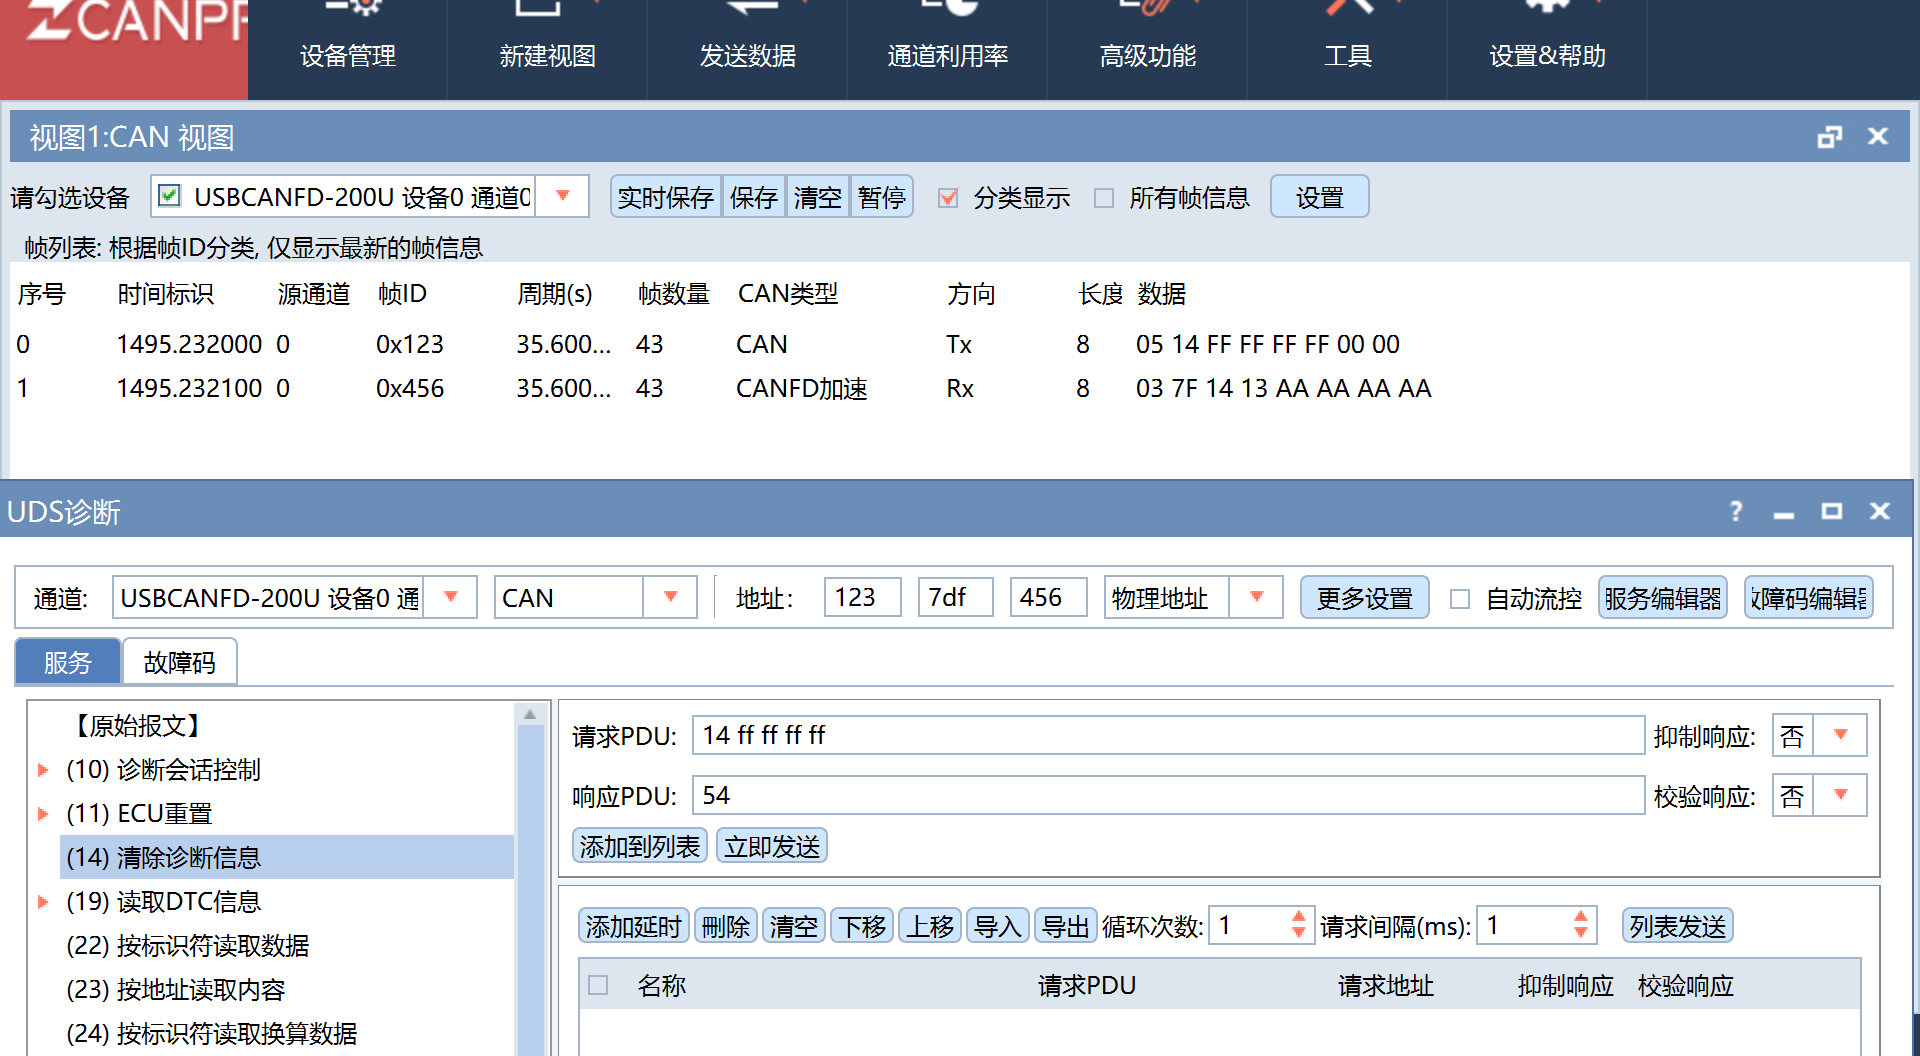Click the 添加到列表 button

[640, 846]
